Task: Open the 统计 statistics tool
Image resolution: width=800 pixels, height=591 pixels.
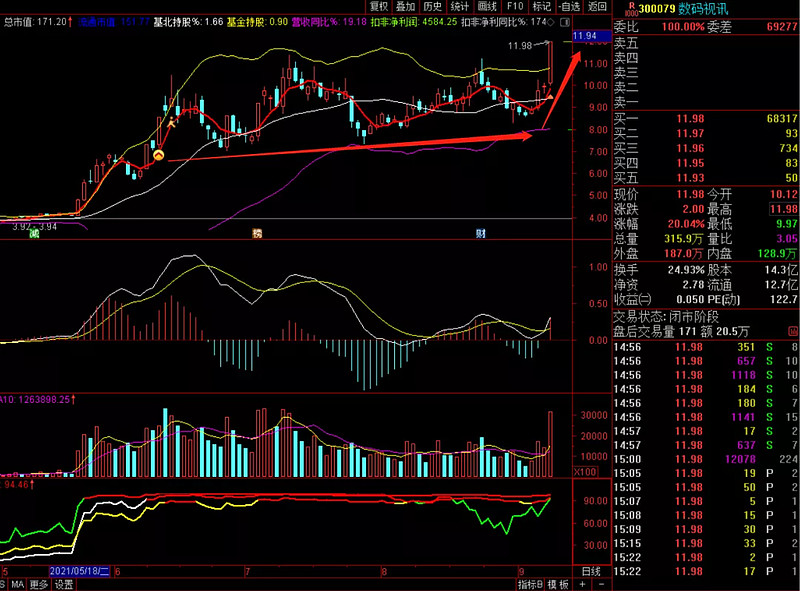Action: (x=460, y=7)
